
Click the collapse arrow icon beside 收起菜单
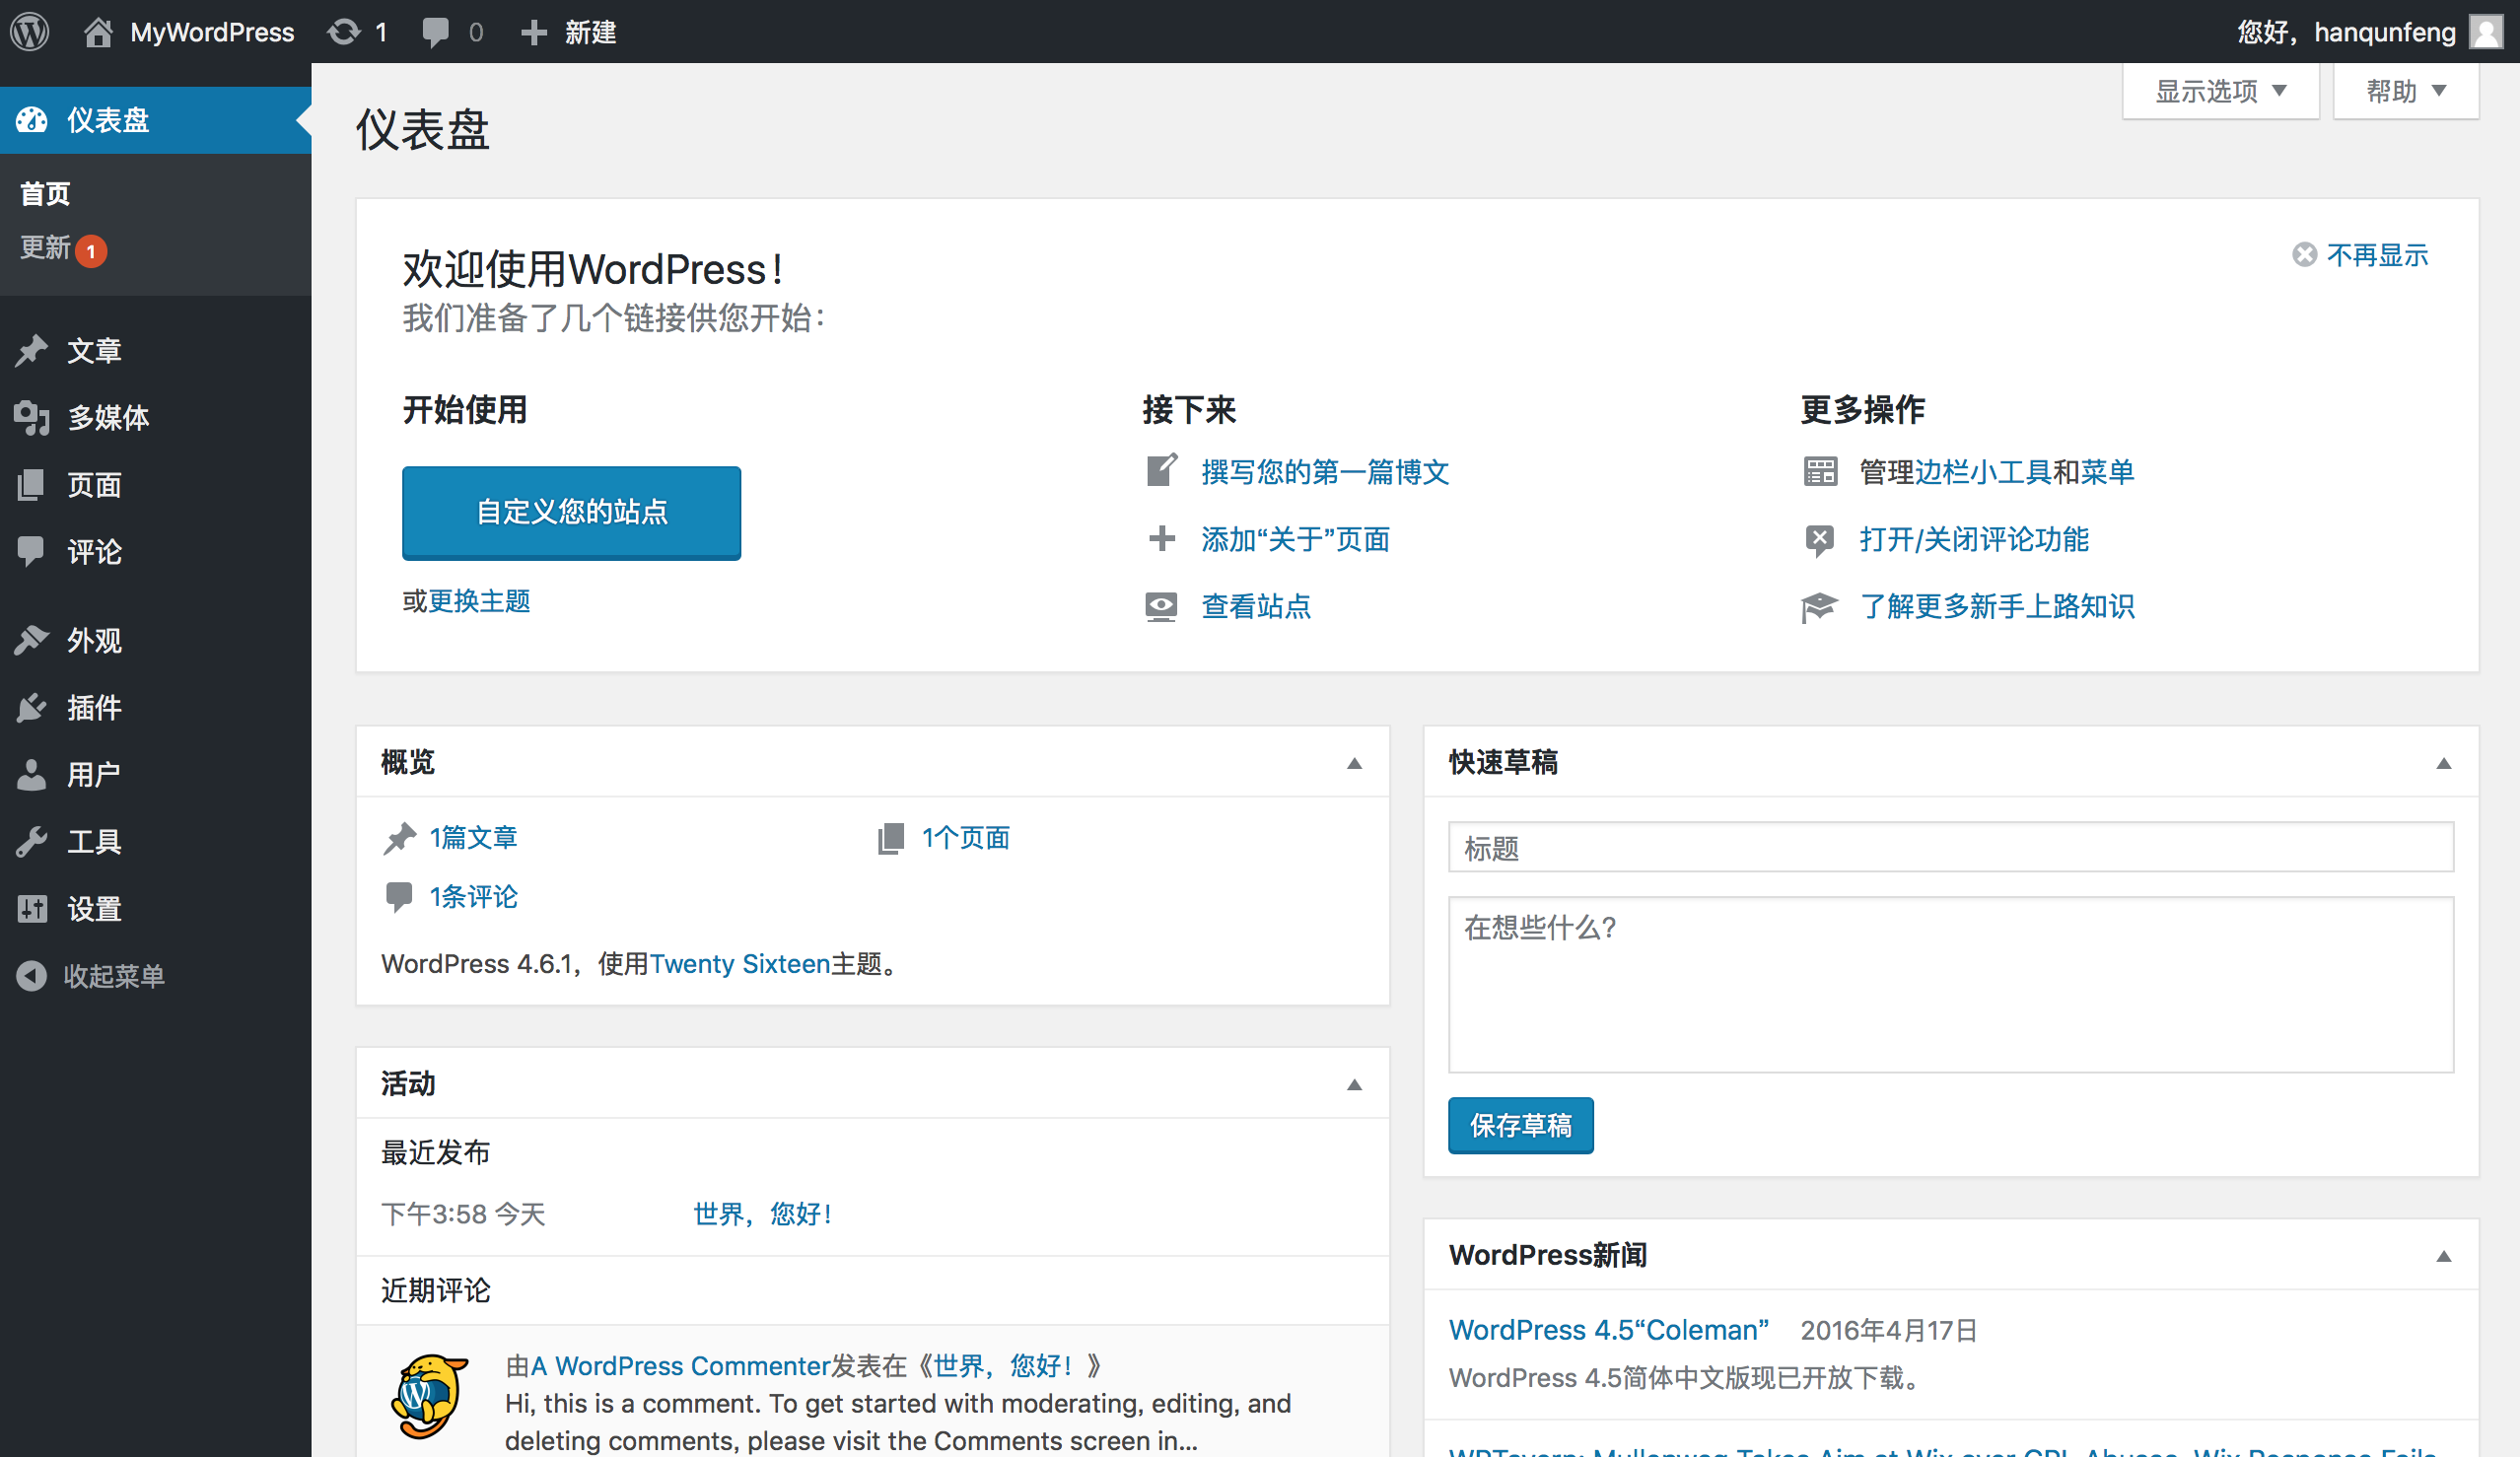[32, 975]
